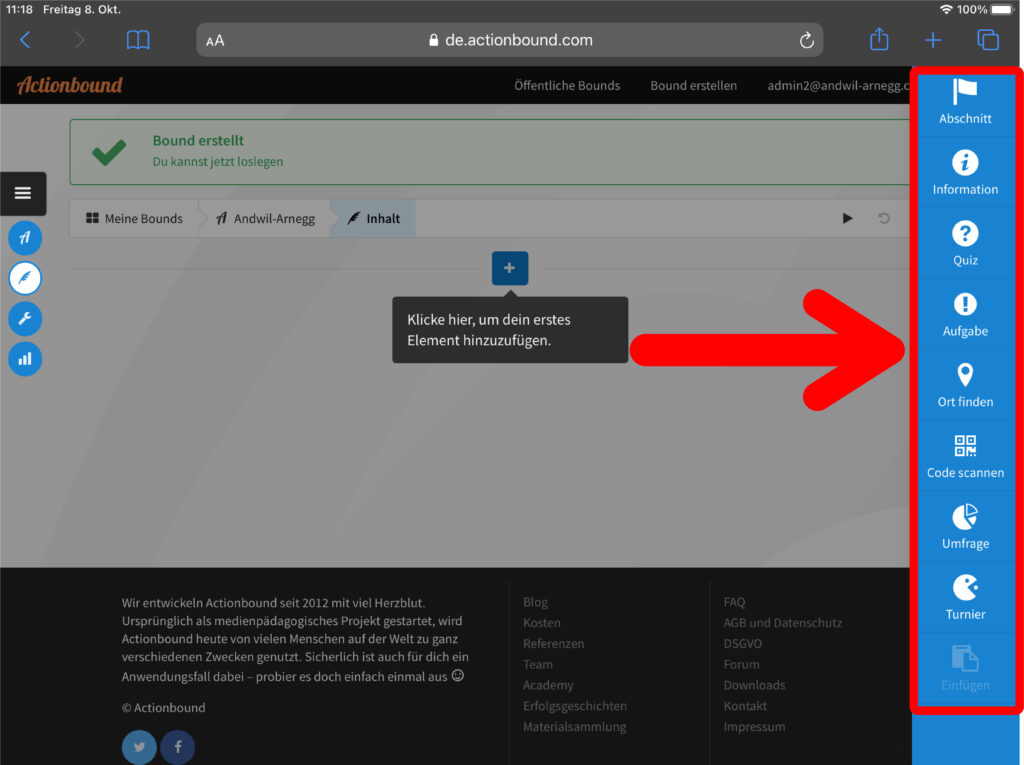Add an Abschnitt (section) flag element
The image size is (1024, 765).
[x=965, y=102]
